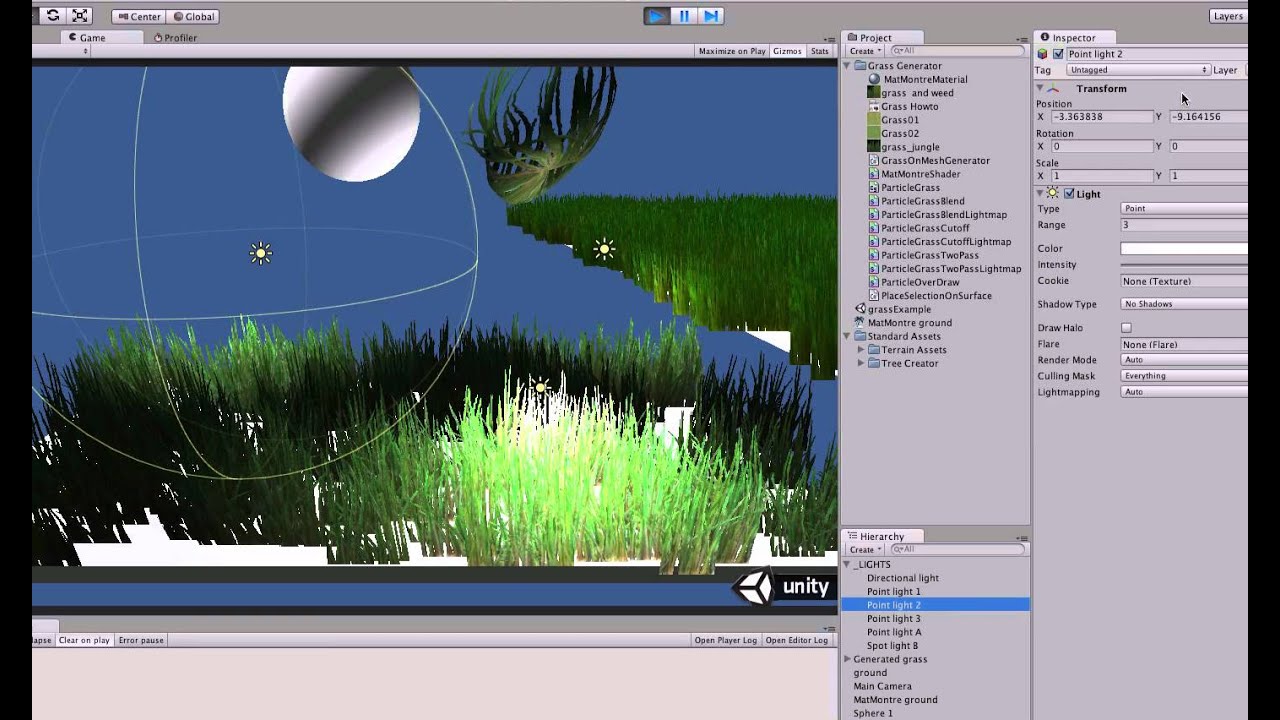Image resolution: width=1280 pixels, height=720 pixels.
Task: Click the Open Editor Log button
Action: pos(797,639)
